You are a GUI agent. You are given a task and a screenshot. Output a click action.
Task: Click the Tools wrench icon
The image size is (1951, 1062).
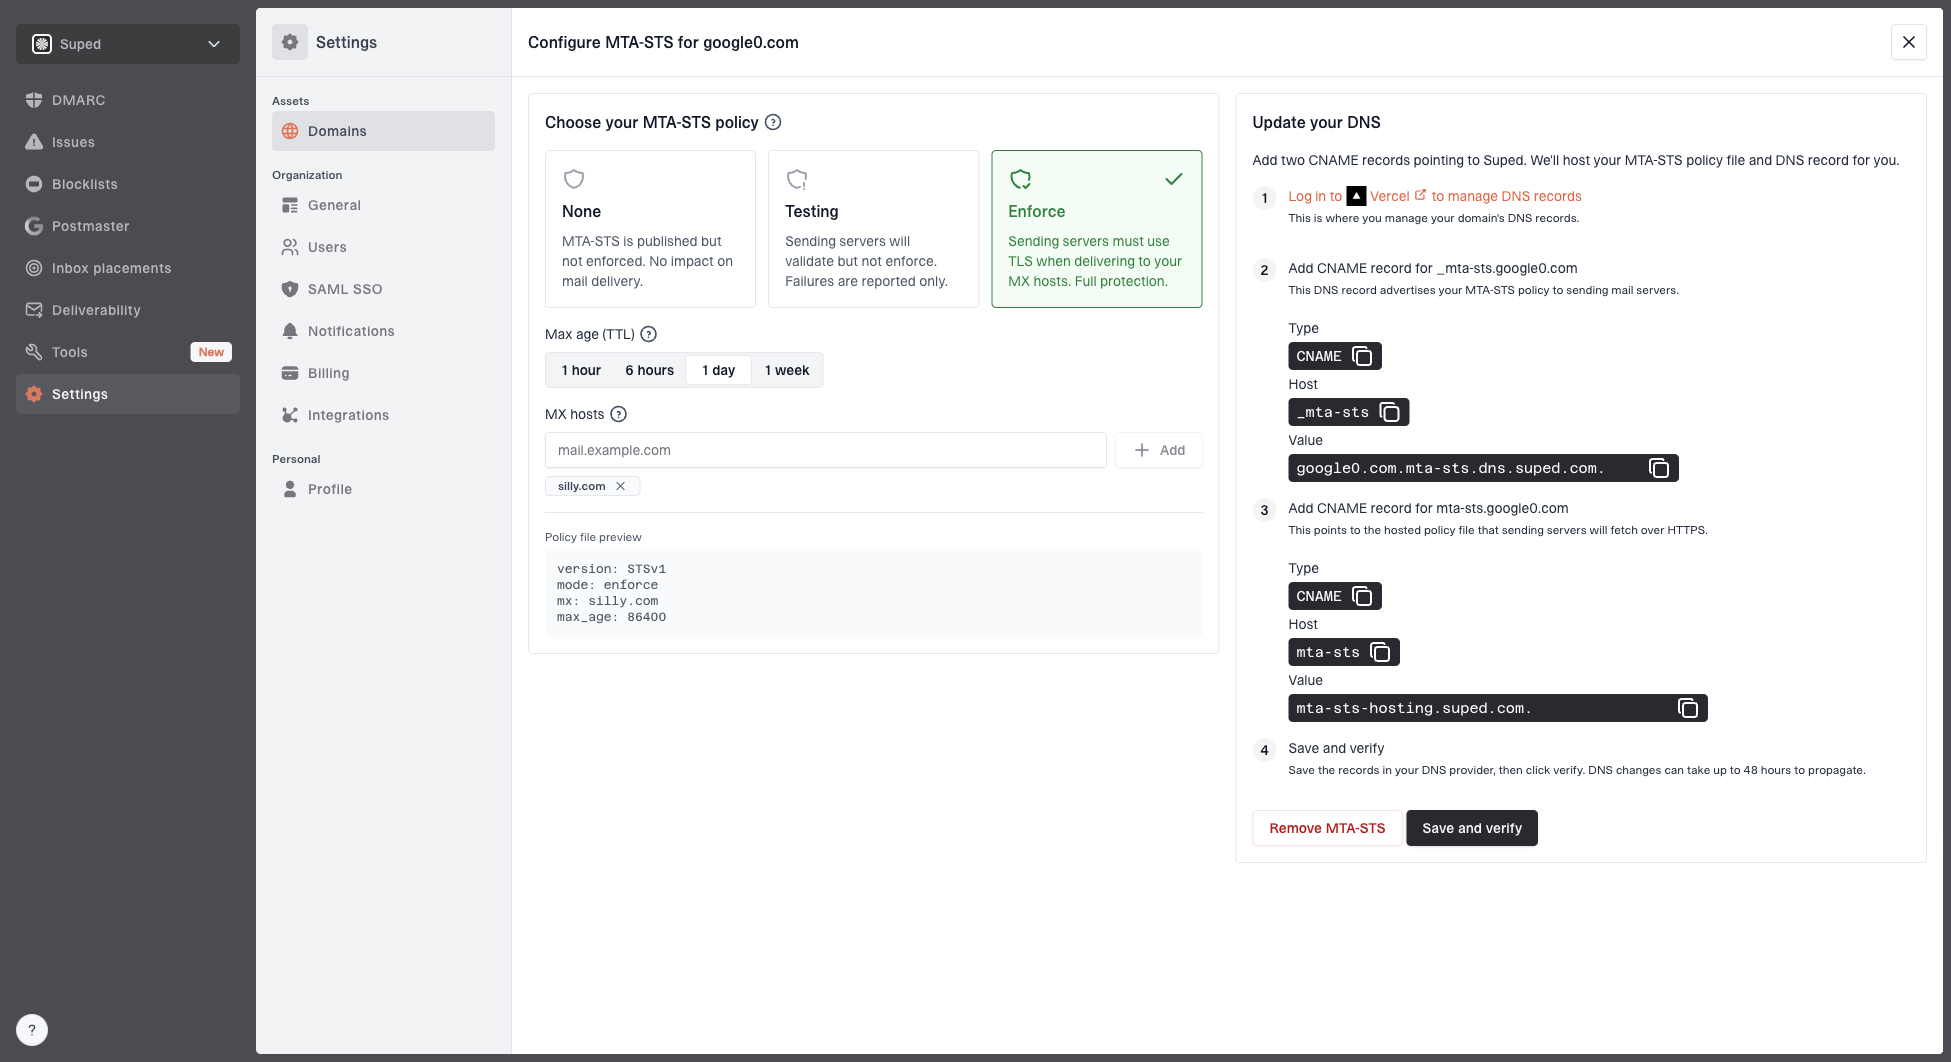click(x=34, y=352)
